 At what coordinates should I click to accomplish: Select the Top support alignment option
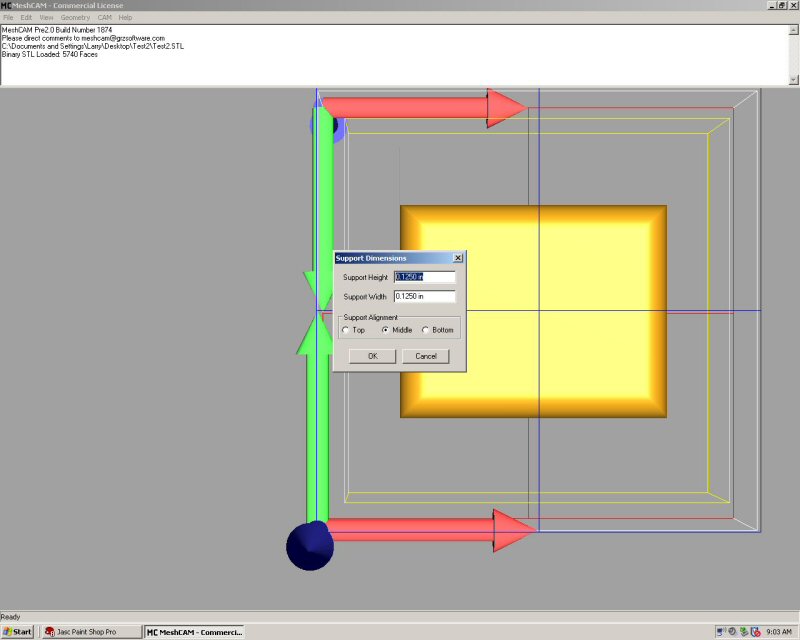345,330
